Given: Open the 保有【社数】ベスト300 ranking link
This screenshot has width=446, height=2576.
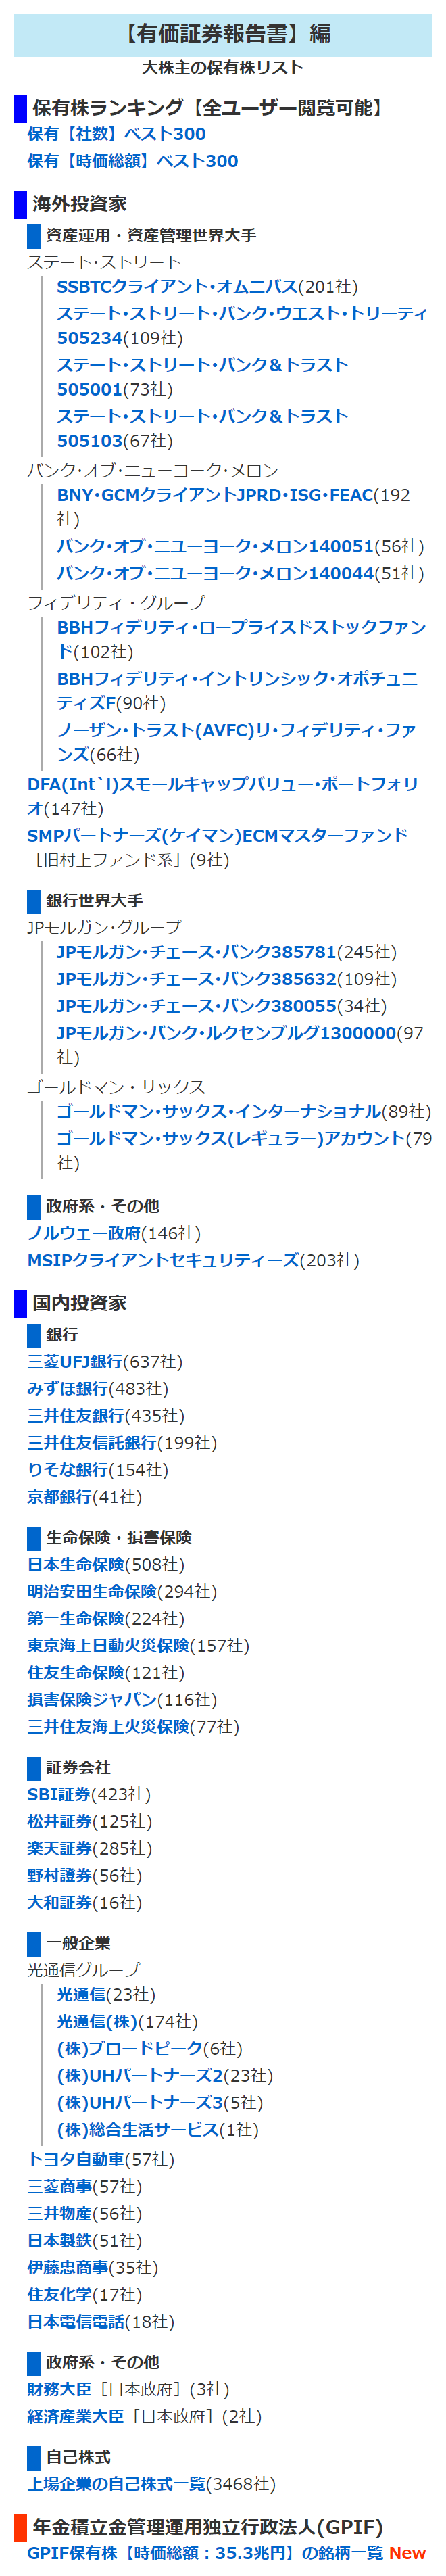Looking at the screenshot, I should (116, 134).
